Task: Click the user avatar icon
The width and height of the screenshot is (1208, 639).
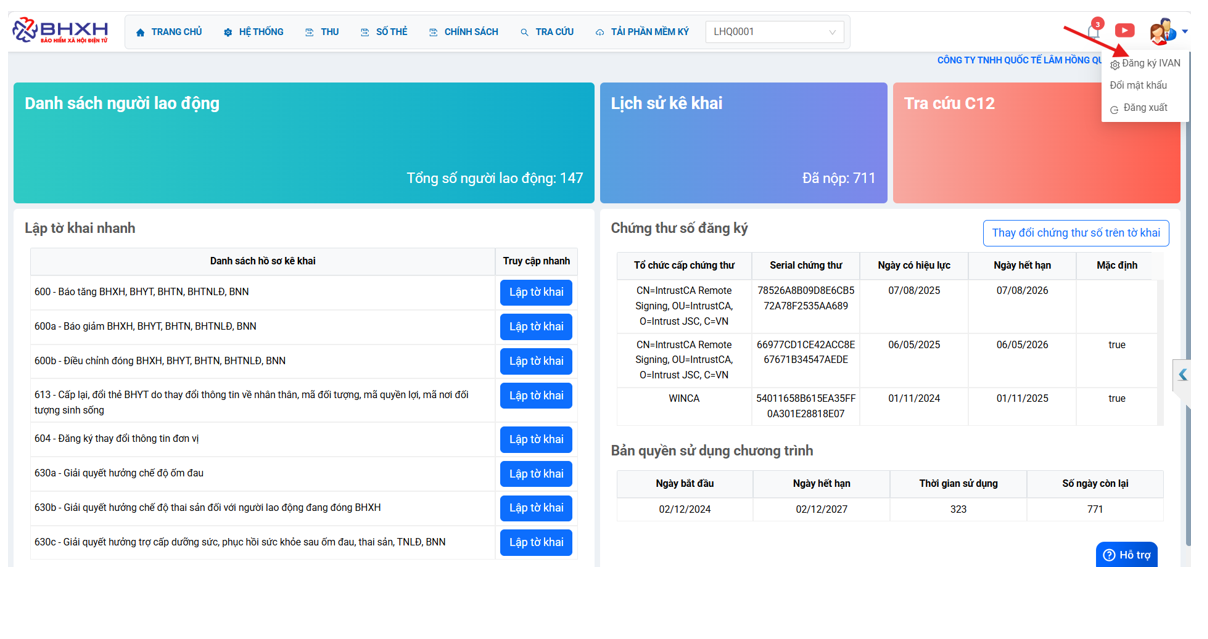Action: coord(1160,32)
